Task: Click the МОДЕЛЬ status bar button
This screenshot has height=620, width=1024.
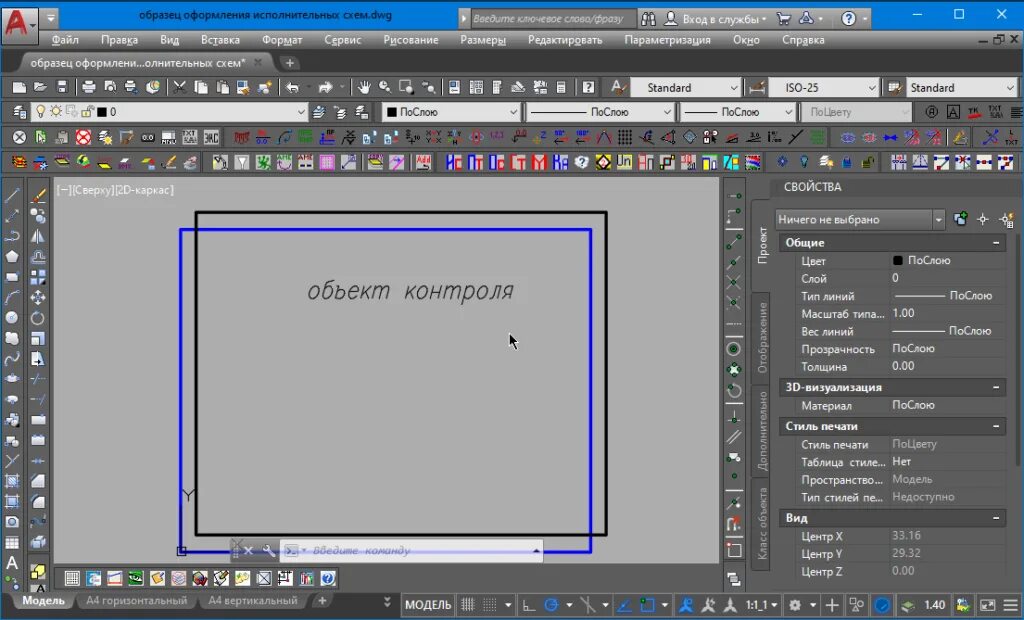Action: click(428, 605)
